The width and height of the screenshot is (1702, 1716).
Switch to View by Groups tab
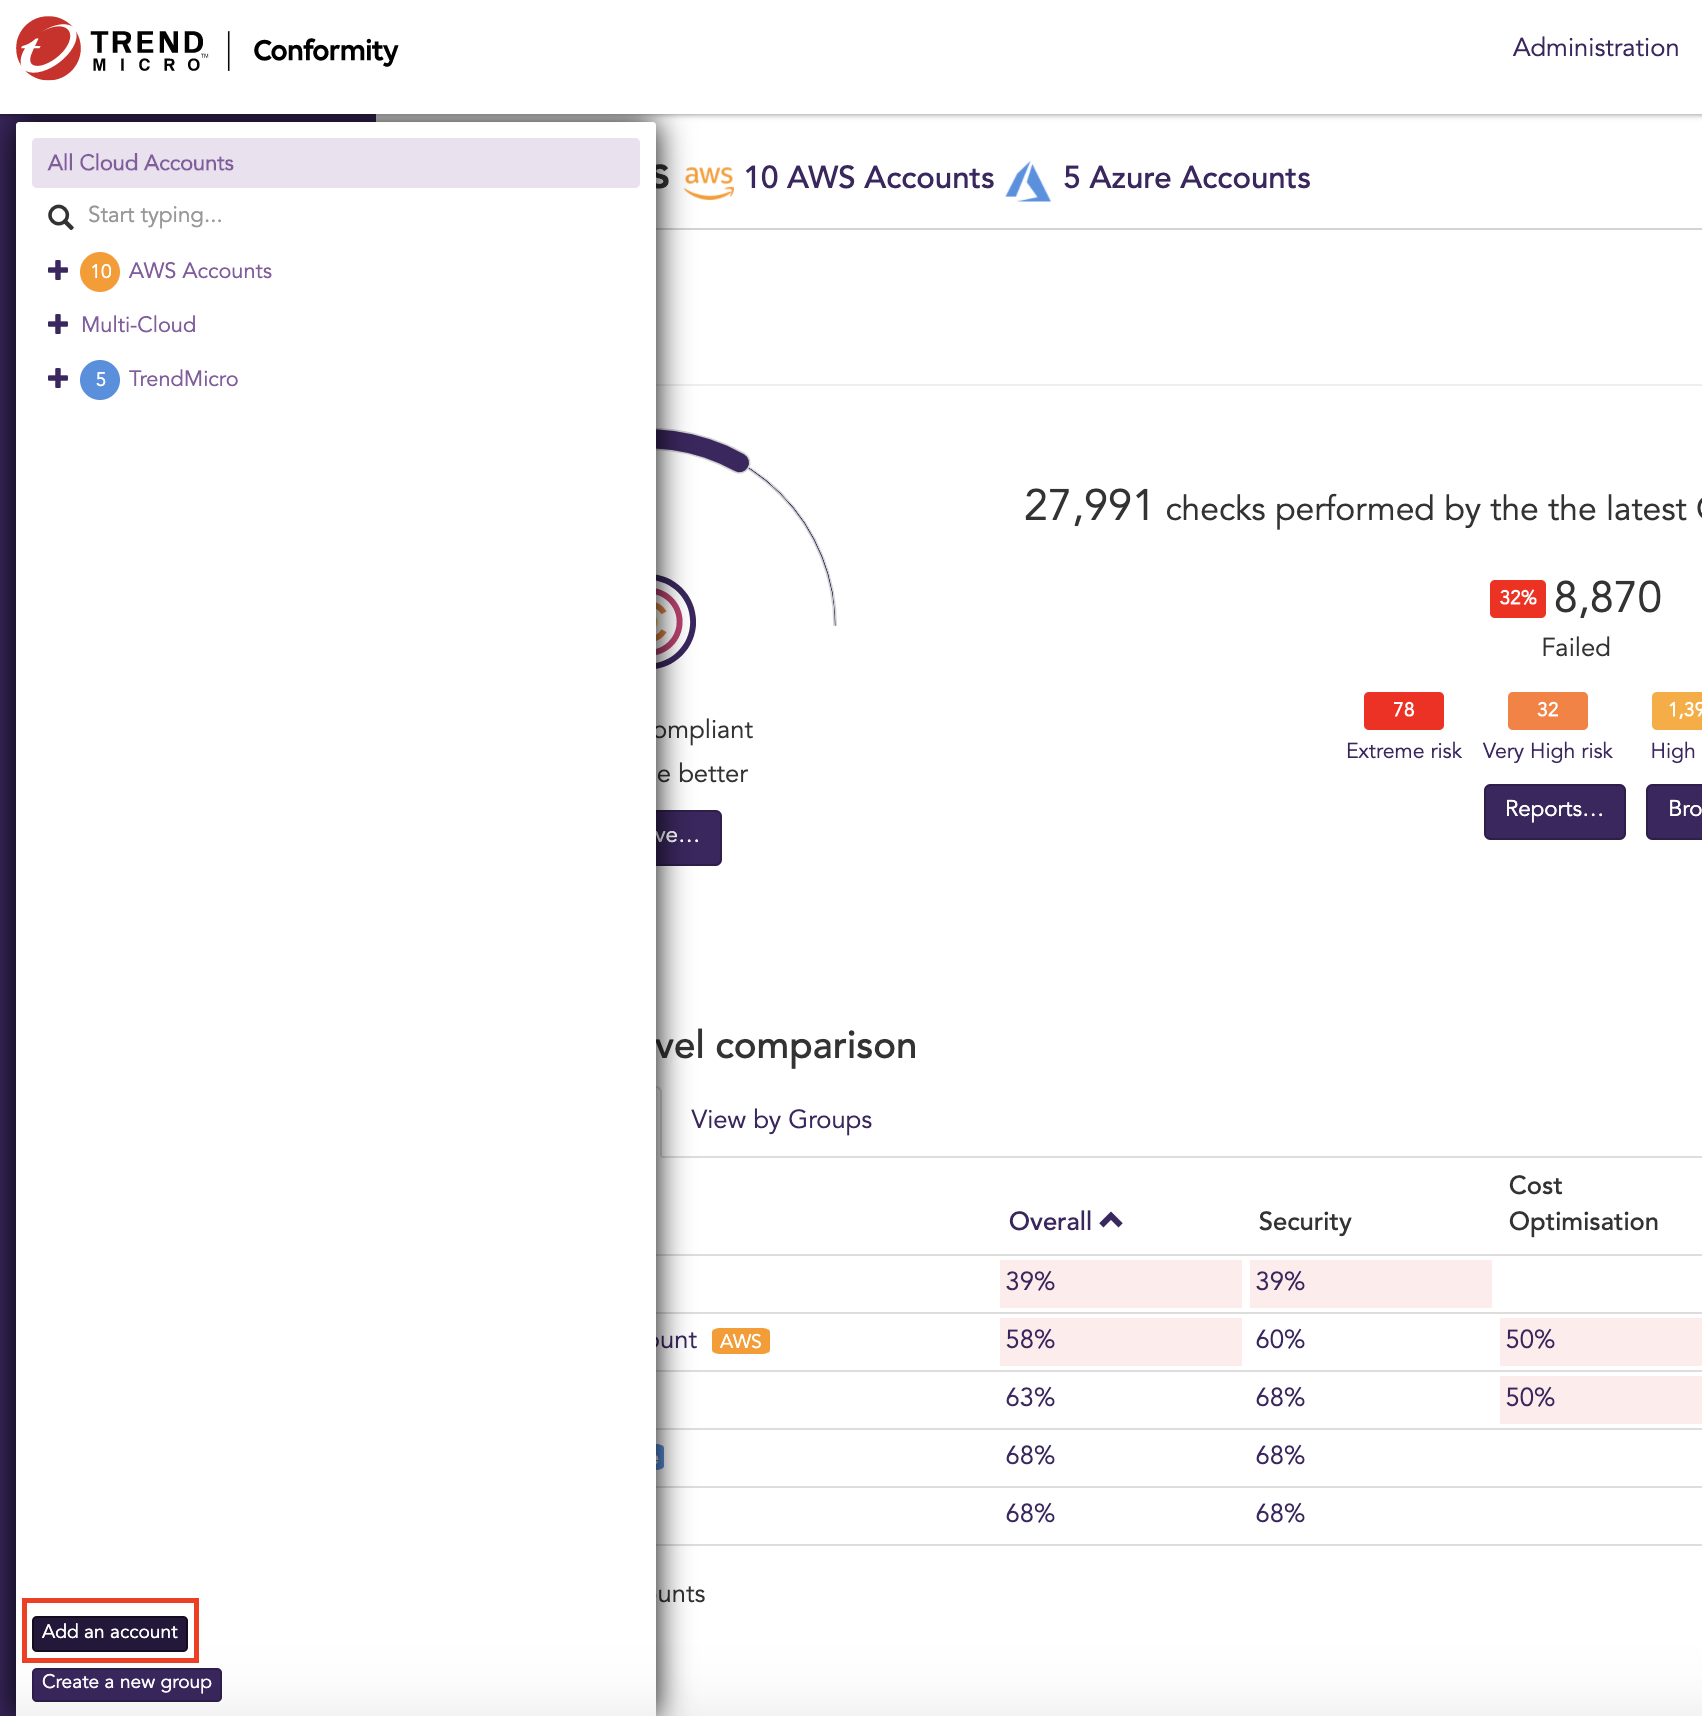pyautogui.click(x=781, y=1119)
